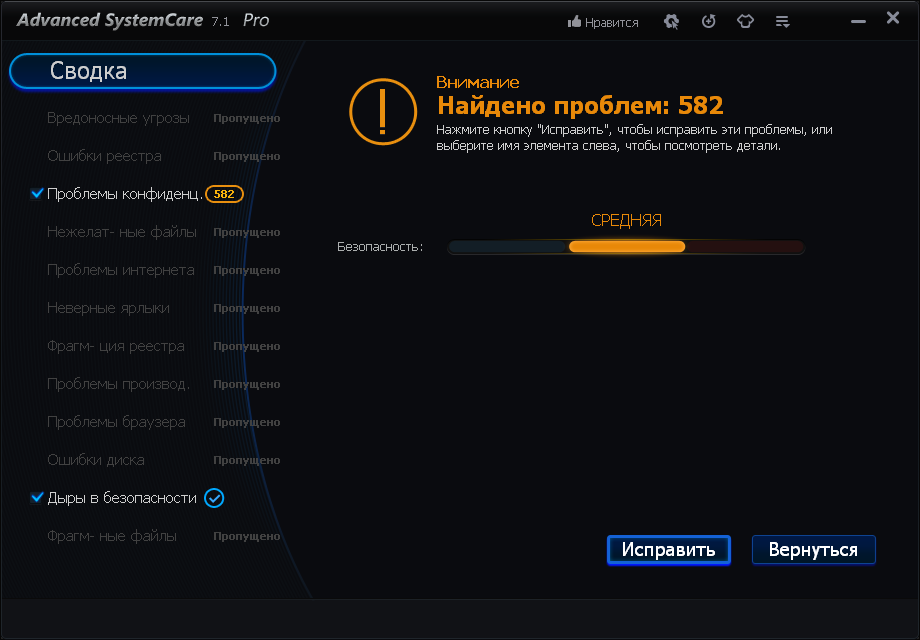Open the Turbo Boost clock icon
This screenshot has width=920, height=640.
coord(708,21)
